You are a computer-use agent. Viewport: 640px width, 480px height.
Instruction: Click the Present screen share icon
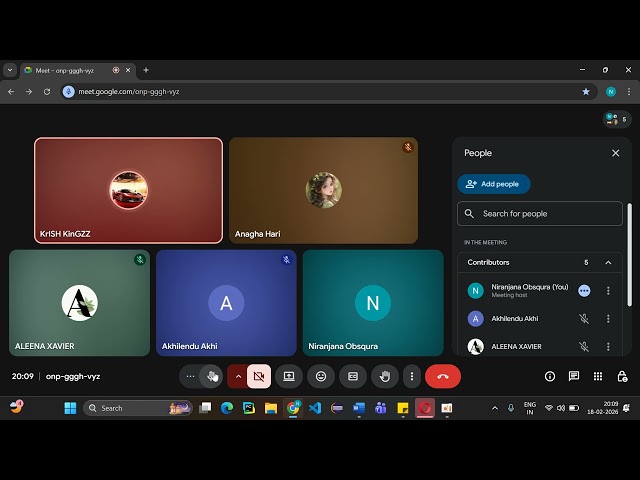tap(289, 376)
